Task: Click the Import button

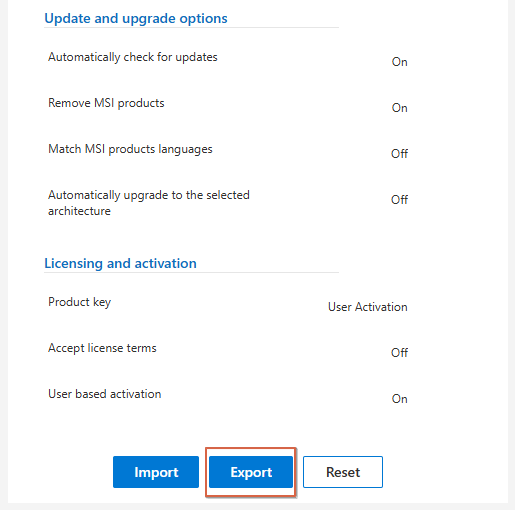Action: click(156, 472)
